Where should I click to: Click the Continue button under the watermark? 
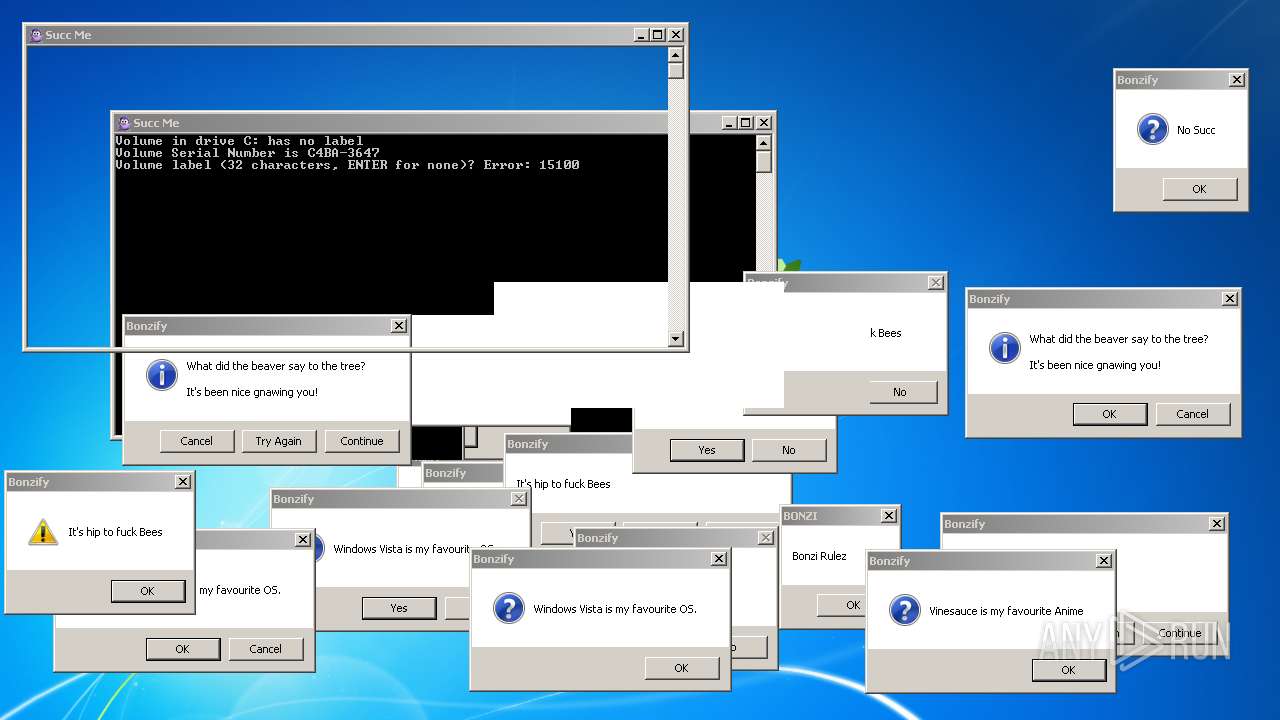tap(1180, 633)
